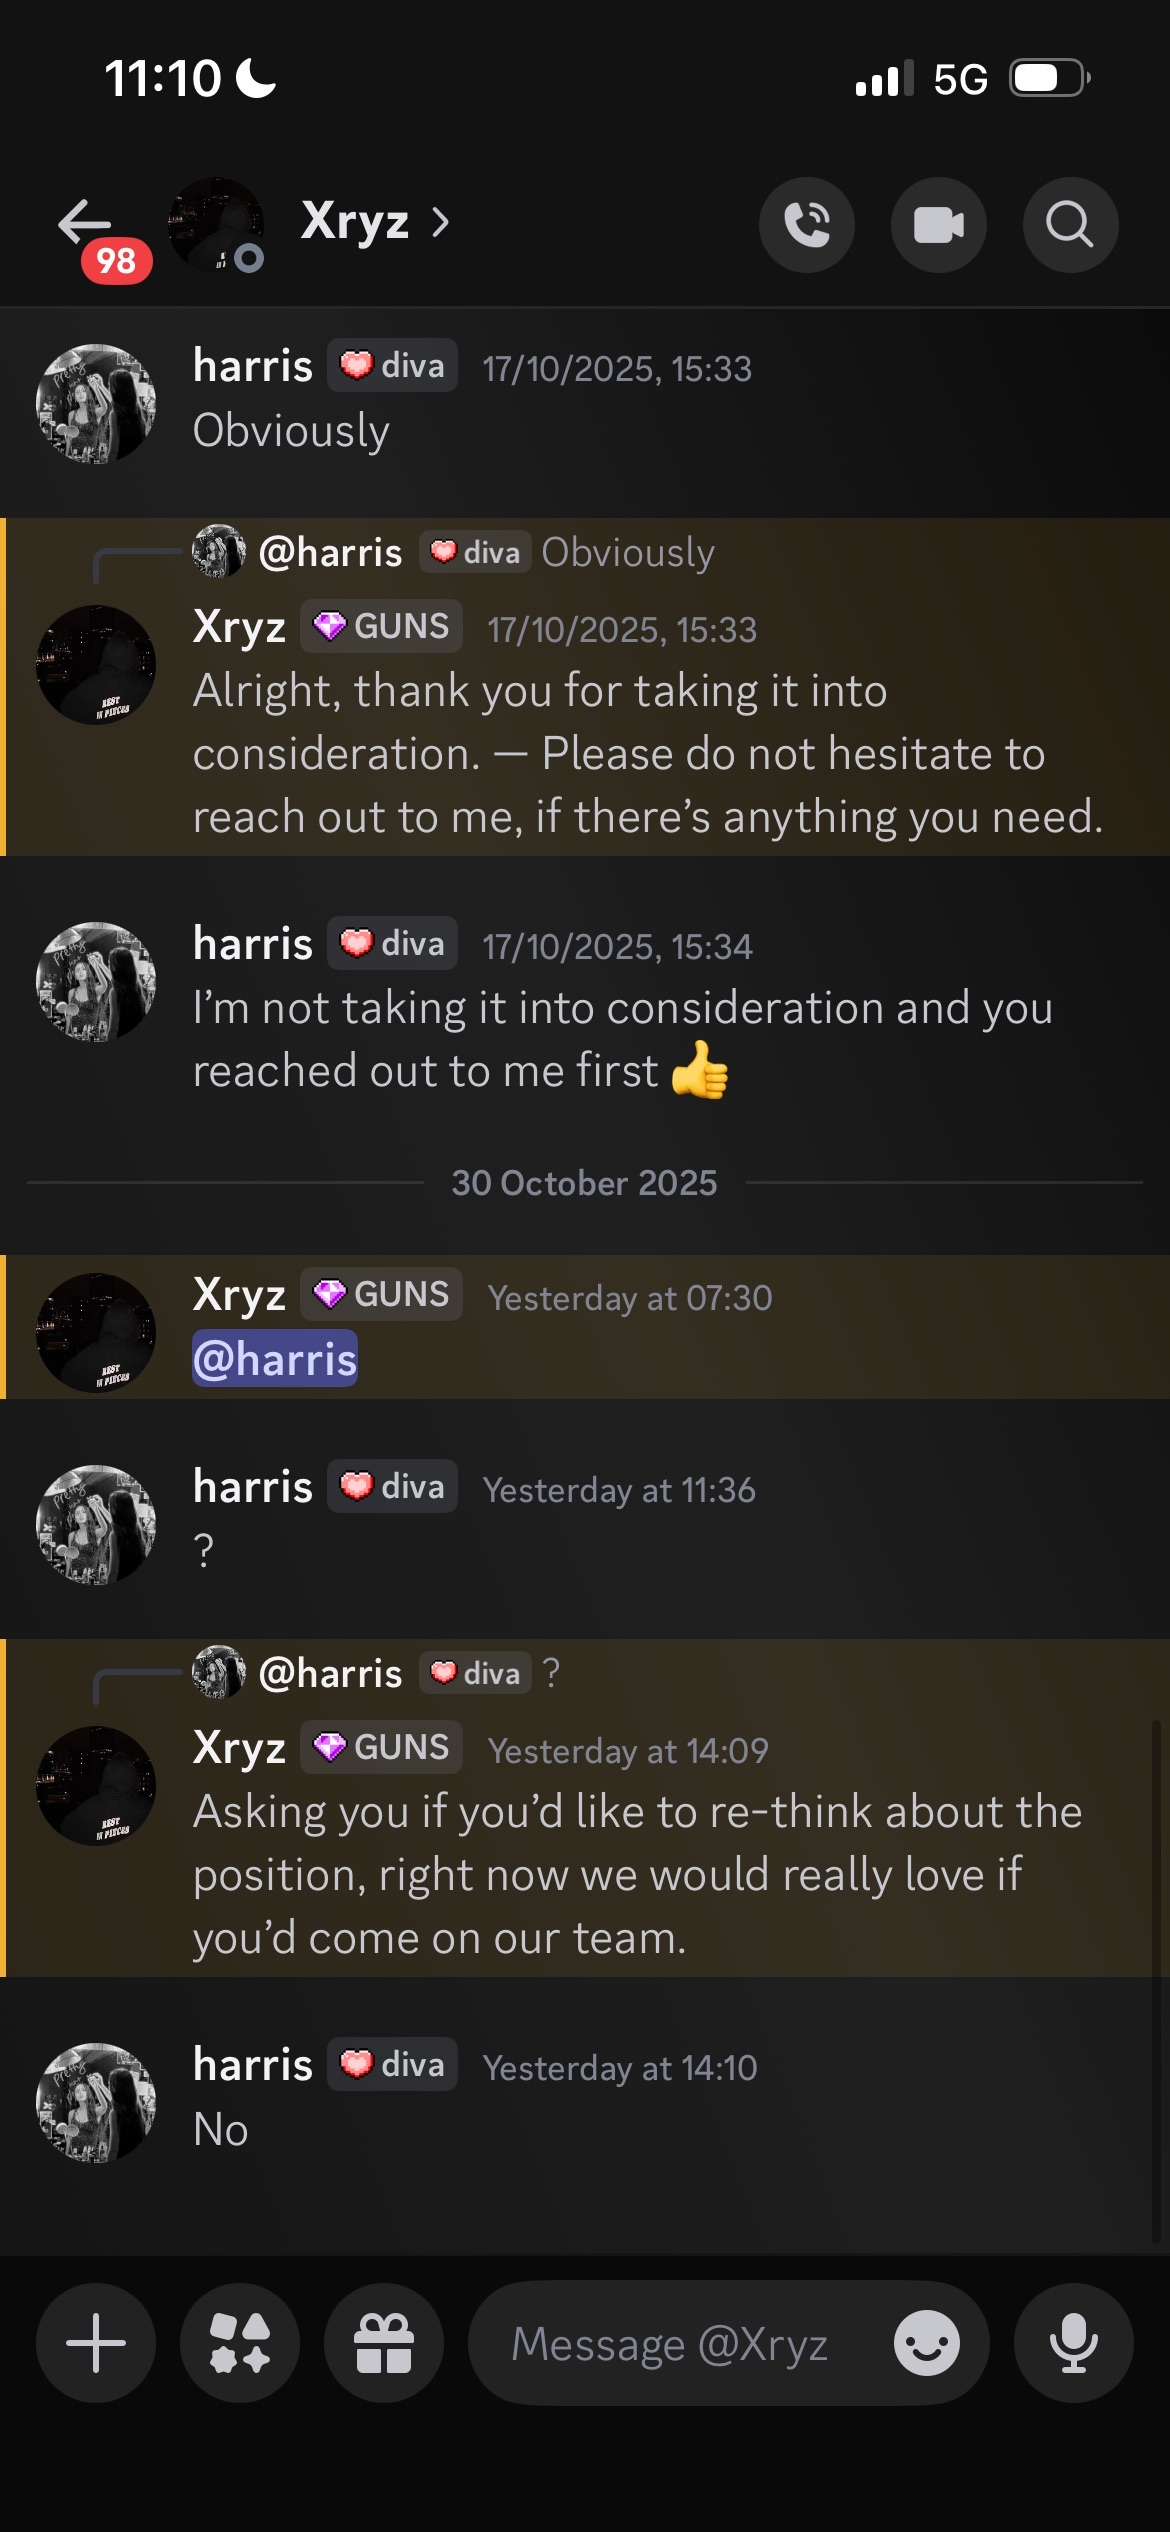The height and width of the screenshot is (2532, 1170).
Task: Open the apps and activities icon
Action: pos(240,2343)
